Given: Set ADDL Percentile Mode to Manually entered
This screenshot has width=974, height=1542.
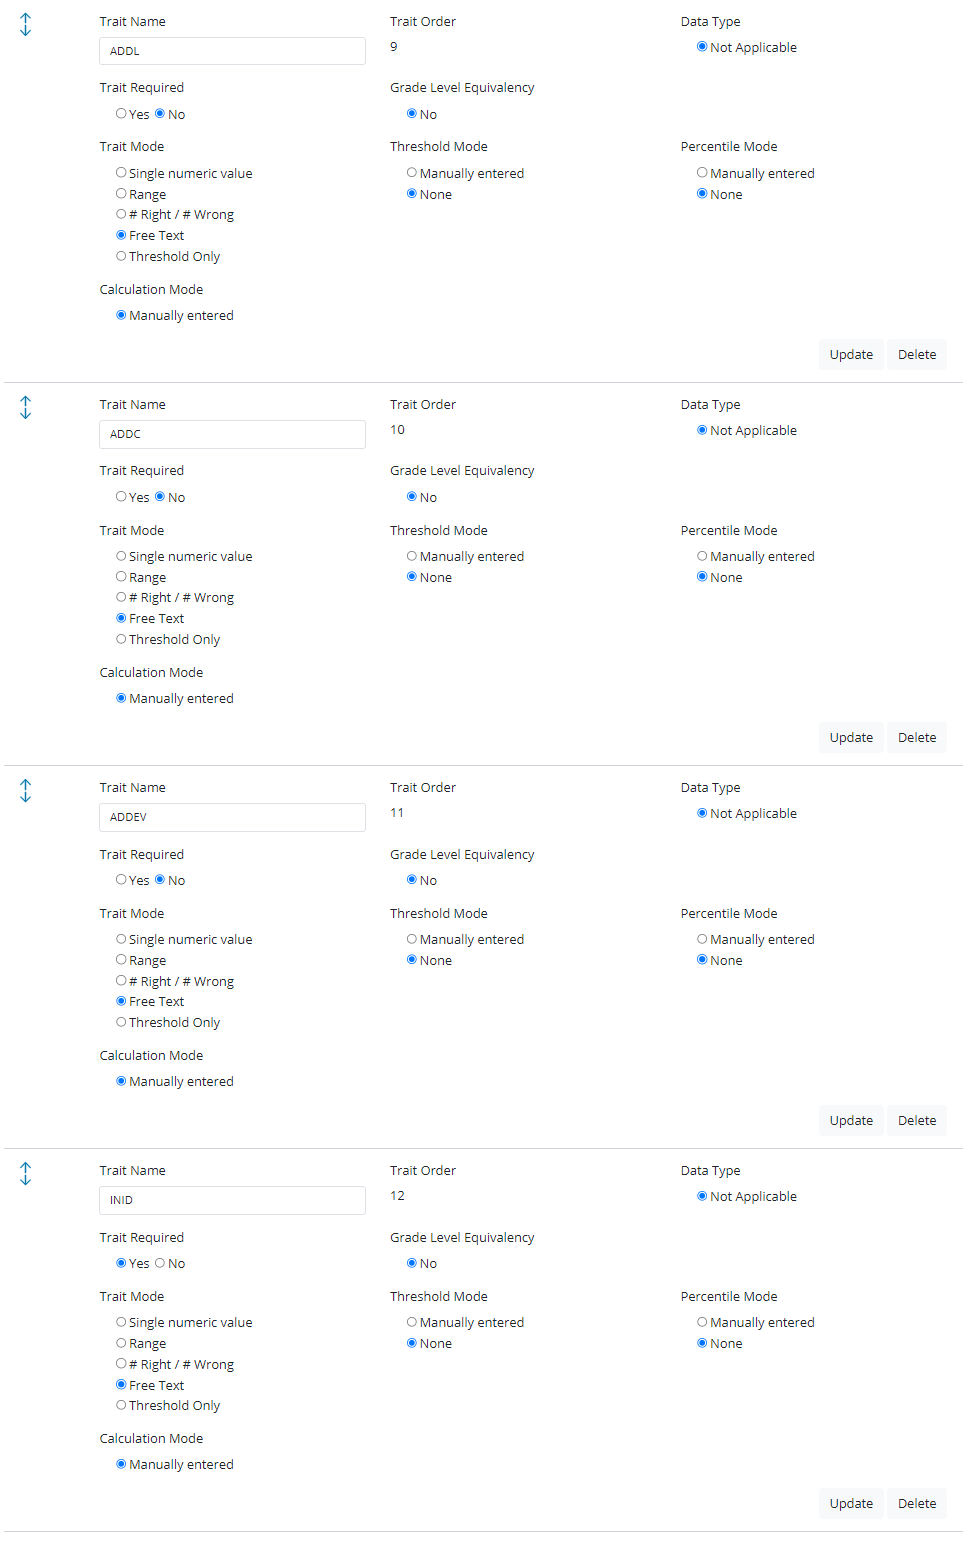Looking at the screenshot, I should click(x=702, y=173).
